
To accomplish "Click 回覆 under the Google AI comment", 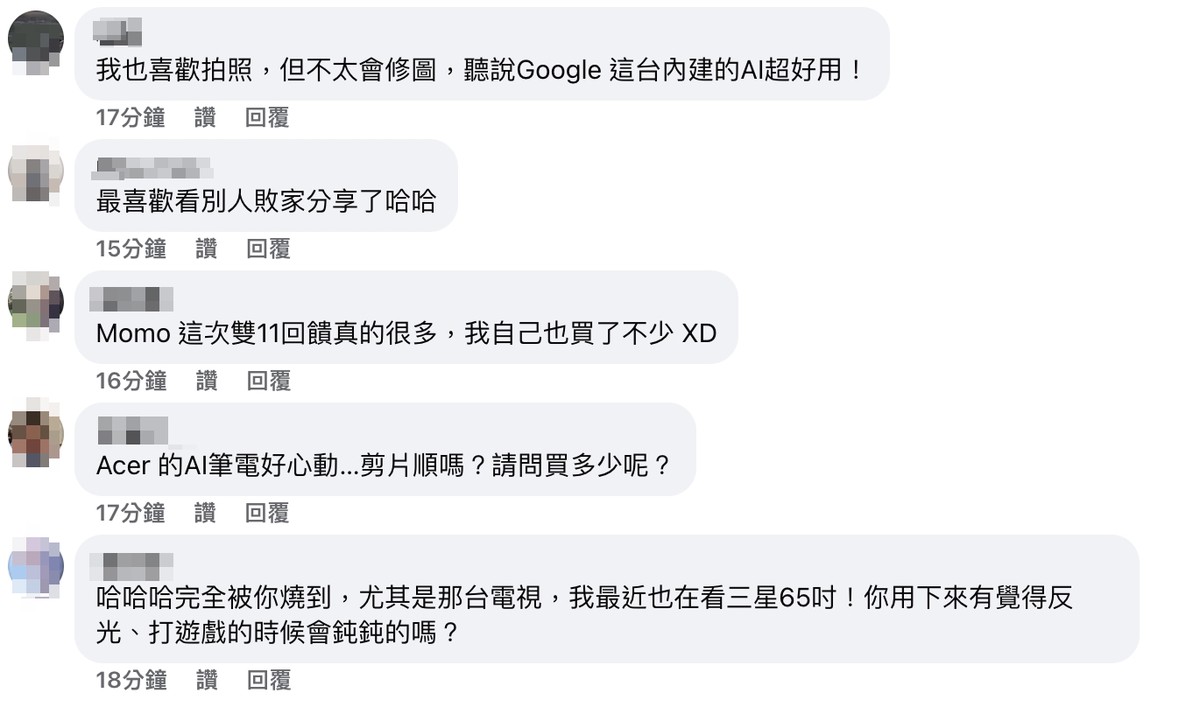I will (x=266, y=117).
